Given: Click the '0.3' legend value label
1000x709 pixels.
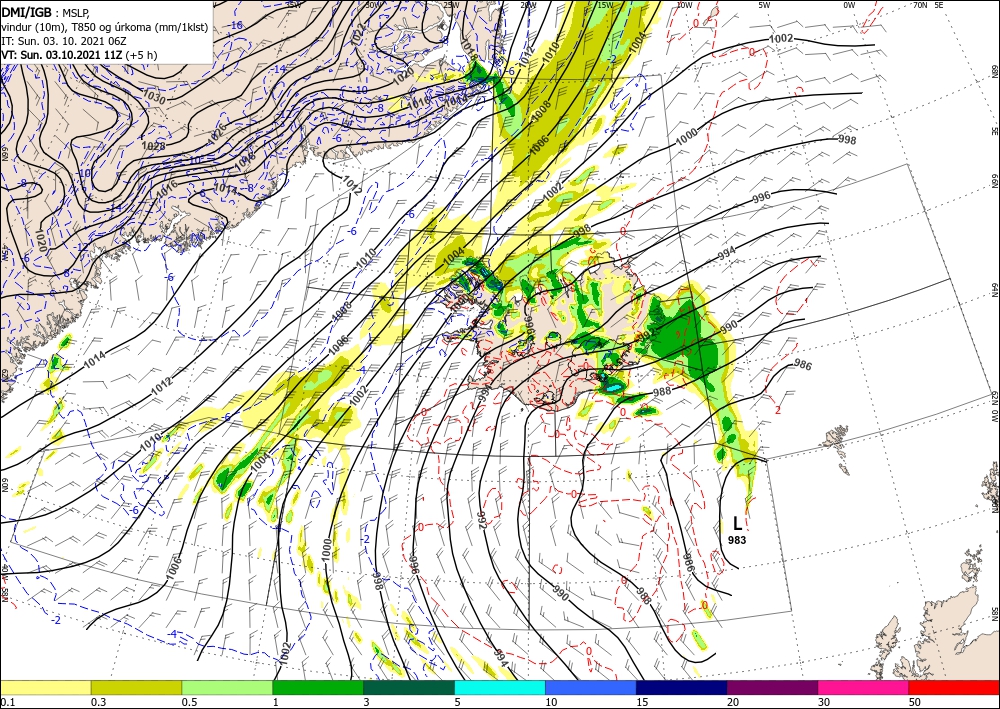Looking at the screenshot, I should (97, 702).
